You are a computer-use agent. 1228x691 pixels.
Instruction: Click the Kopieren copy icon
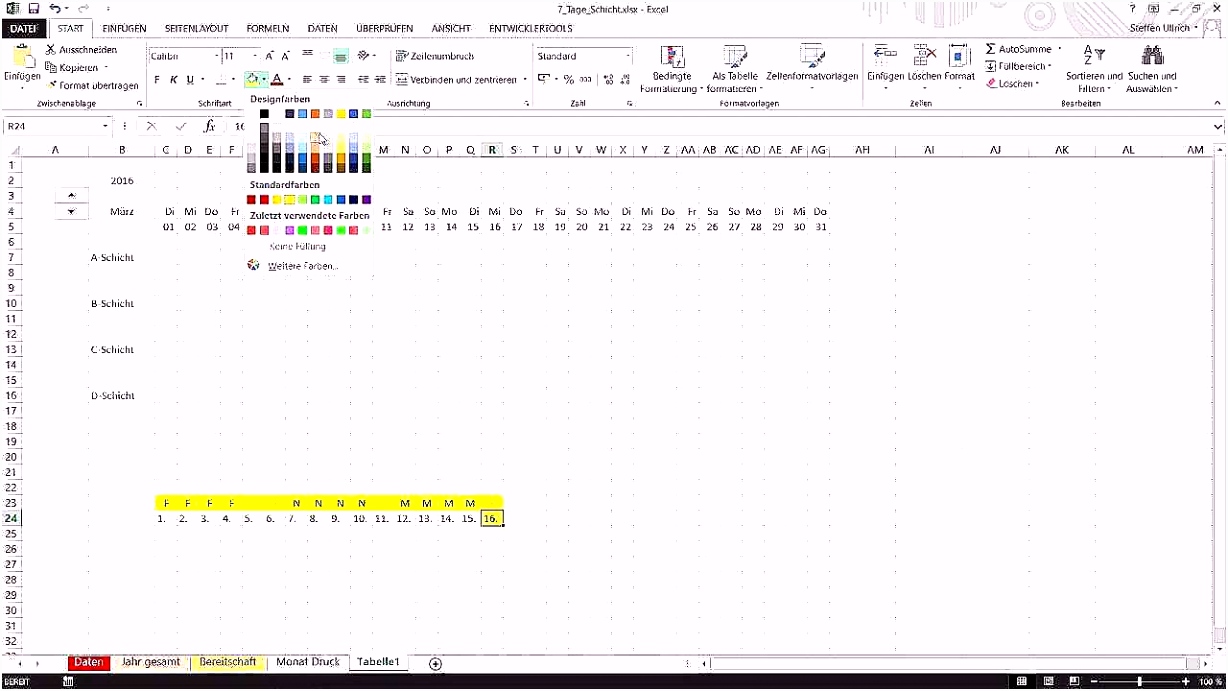51,67
